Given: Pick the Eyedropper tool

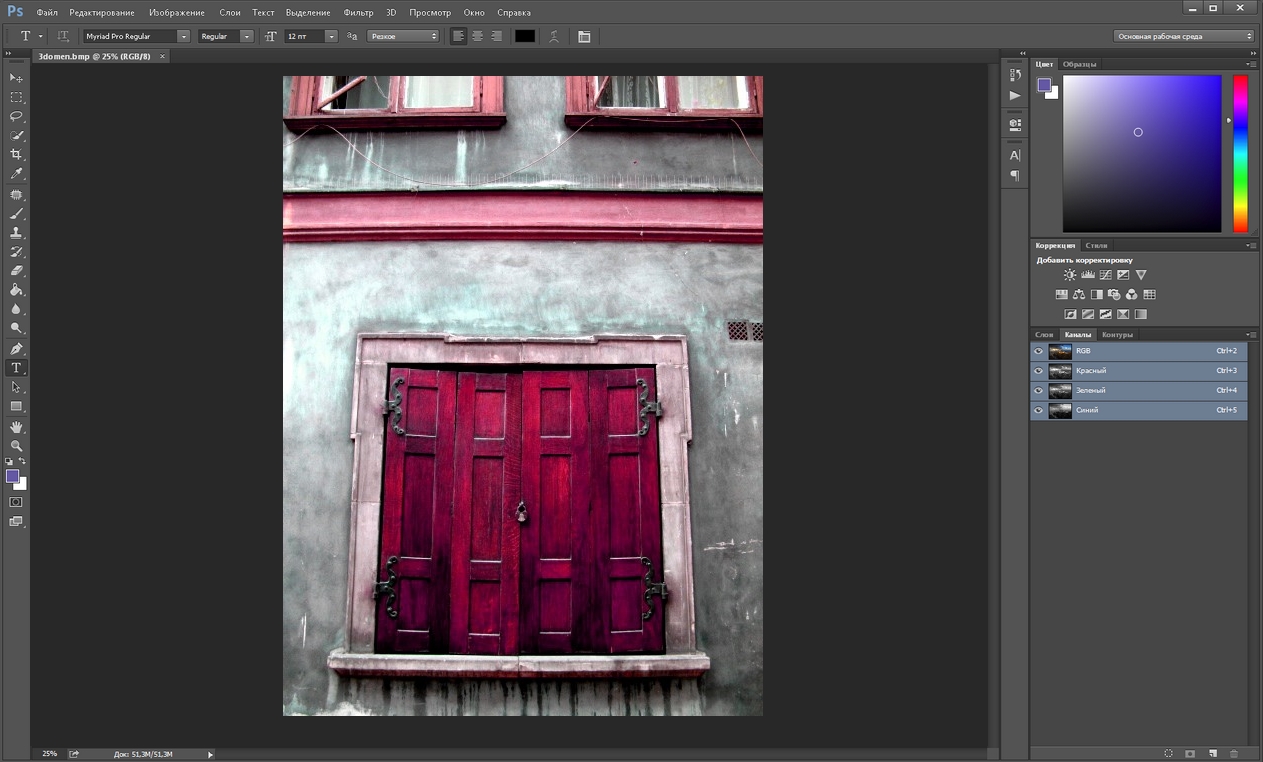Looking at the screenshot, I should click(x=16, y=174).
